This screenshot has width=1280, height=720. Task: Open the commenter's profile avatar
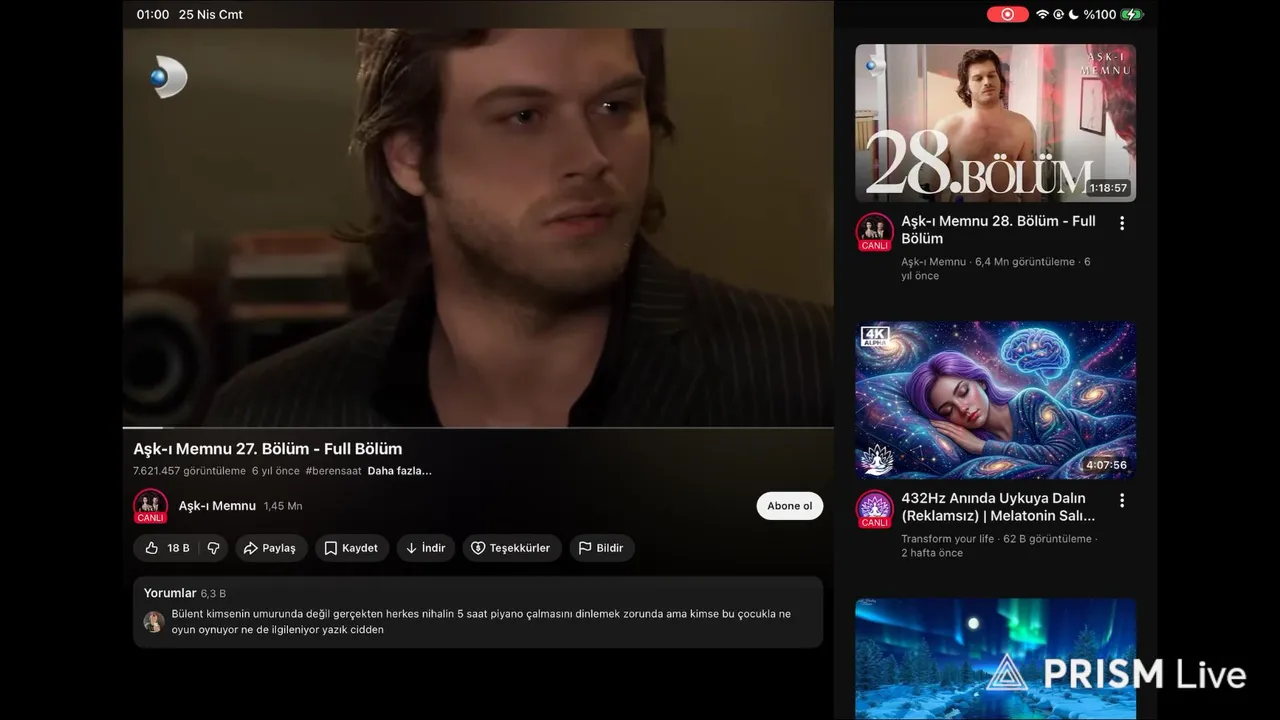[154, 622]
